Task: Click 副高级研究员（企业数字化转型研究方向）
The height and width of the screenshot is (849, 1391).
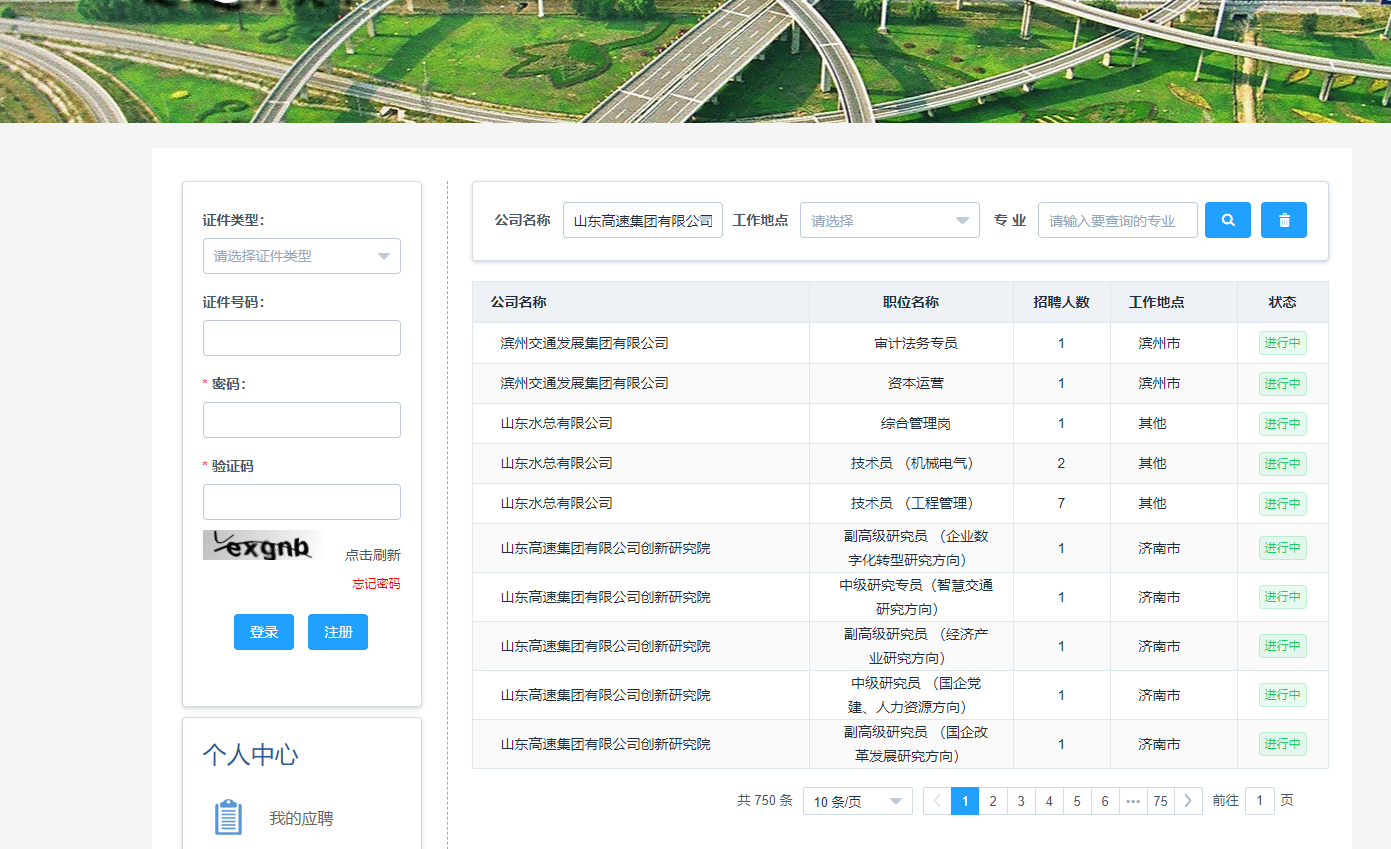Action: pos(912,548)
